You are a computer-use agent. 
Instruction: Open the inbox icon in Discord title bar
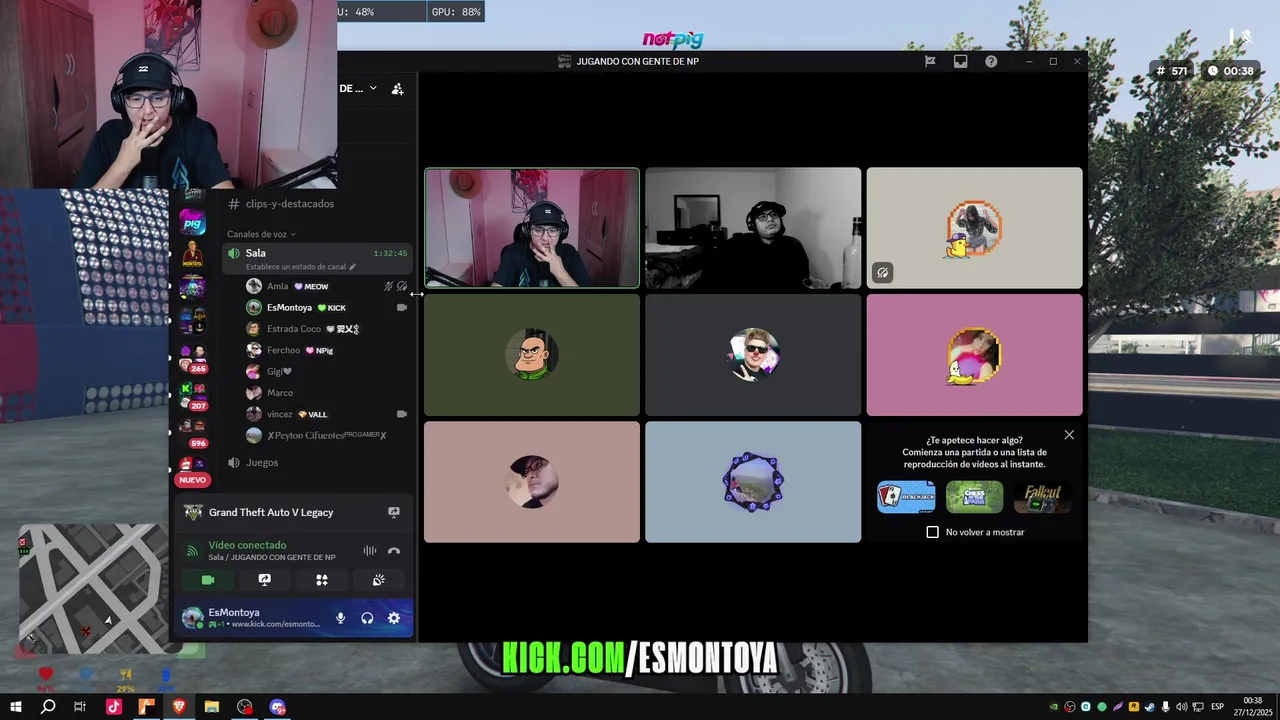(960, 61)
